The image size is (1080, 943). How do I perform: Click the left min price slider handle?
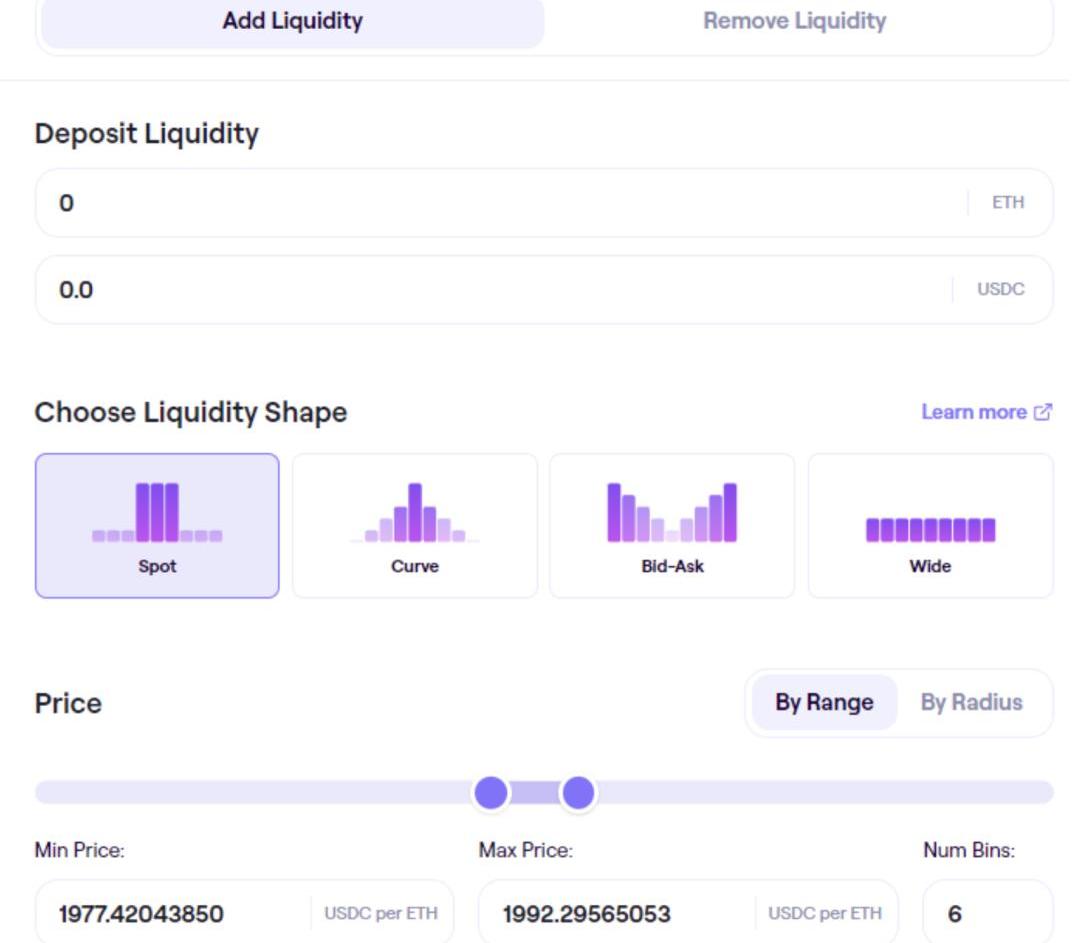(x=491, y=793)
